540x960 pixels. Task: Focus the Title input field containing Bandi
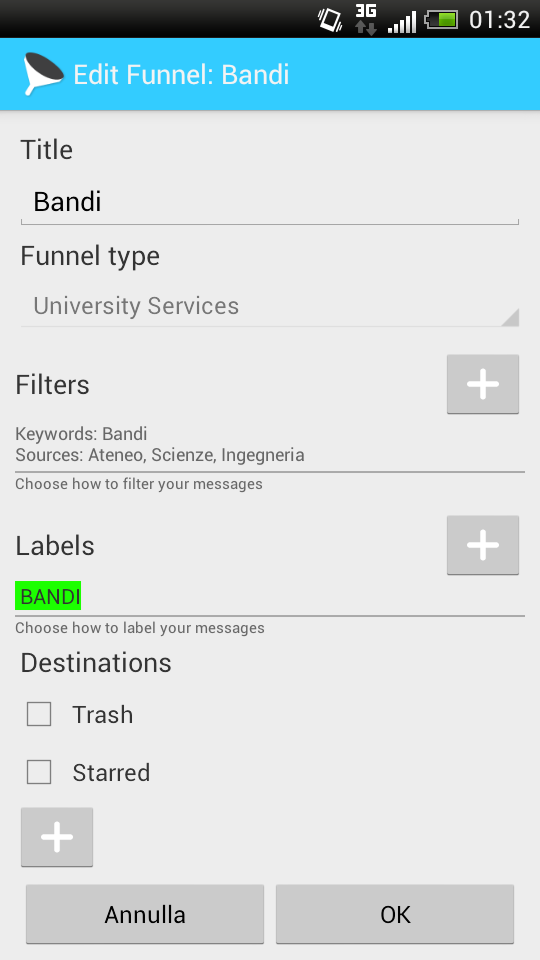coord(270,202)
